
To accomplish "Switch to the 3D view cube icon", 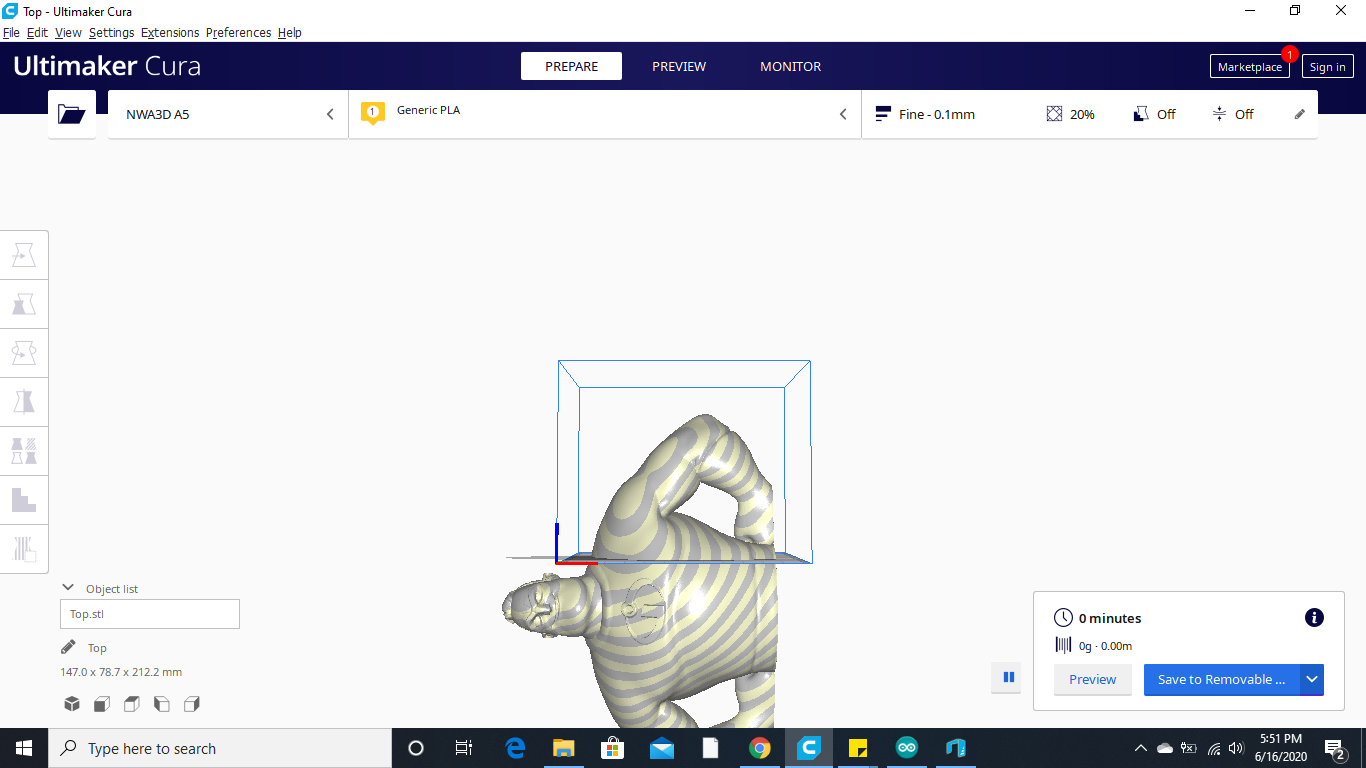I will click(71, 704).
